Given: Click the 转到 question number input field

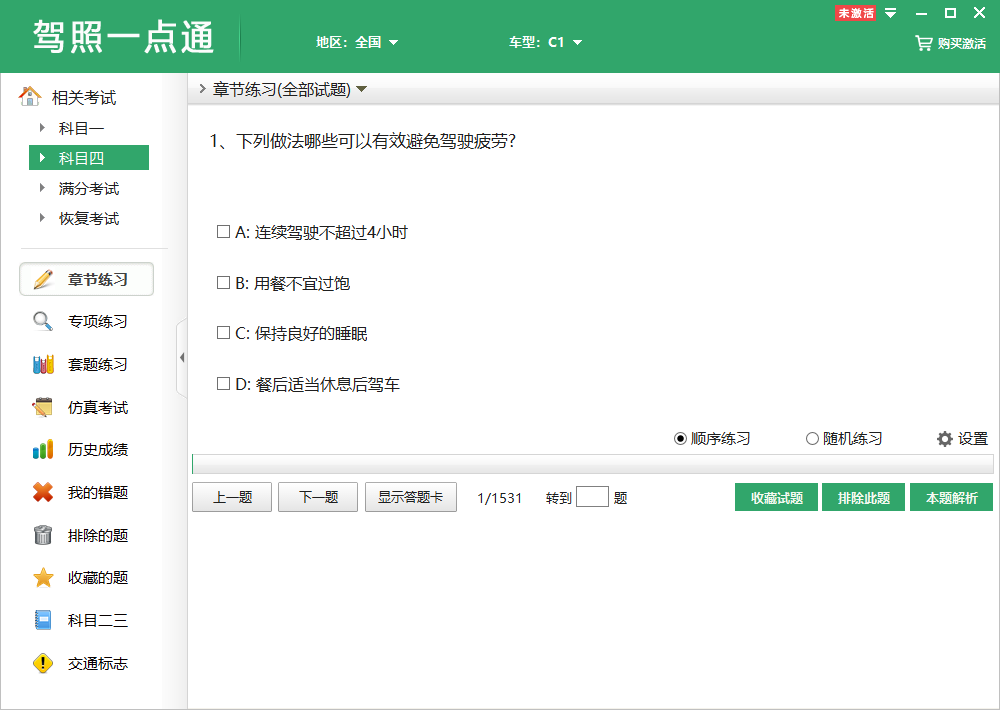Looking at the screenshot, I should (x=593, y=497).
